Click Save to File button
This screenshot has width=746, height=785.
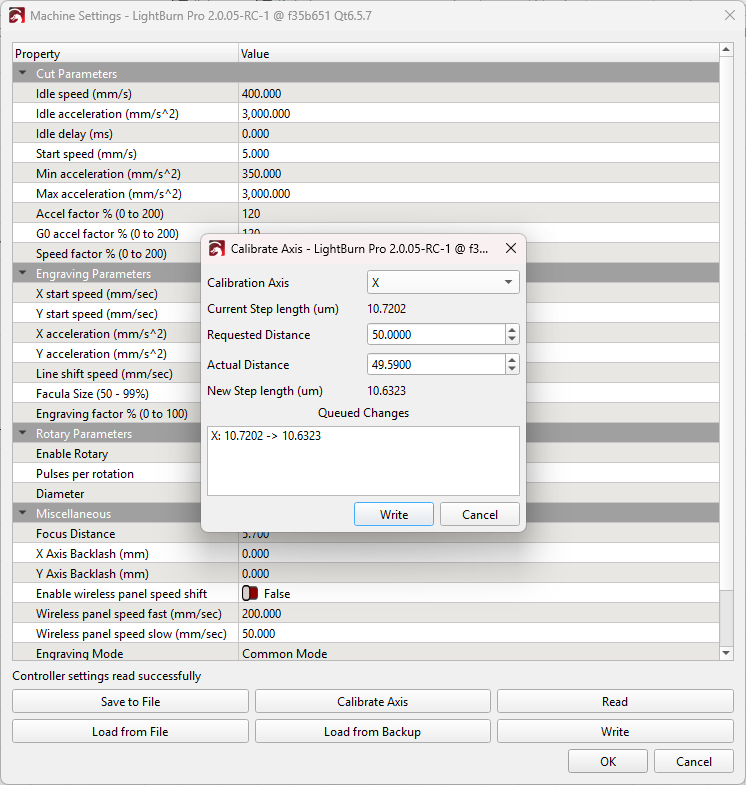coord(130,701)
